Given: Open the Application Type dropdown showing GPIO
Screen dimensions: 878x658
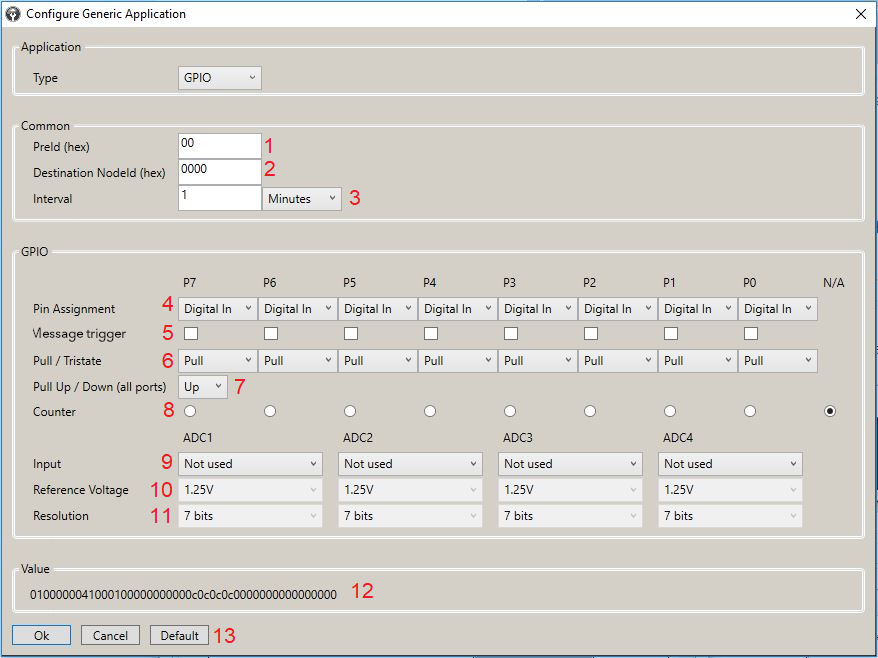Looking at the screenshot, I should [x=220, y=78].
